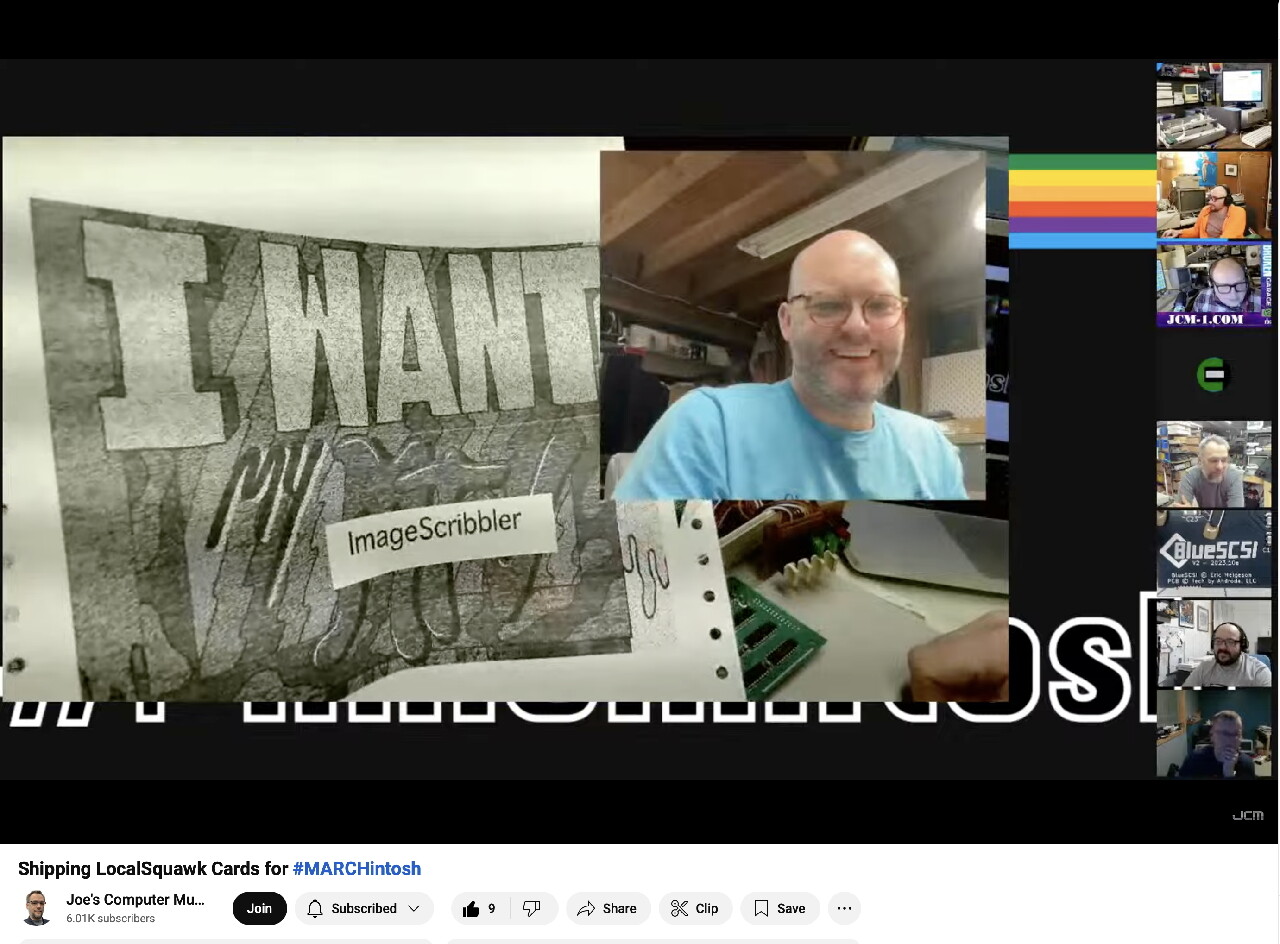Expand the Subscribed notification options dropdown

[x=364, y=908]
